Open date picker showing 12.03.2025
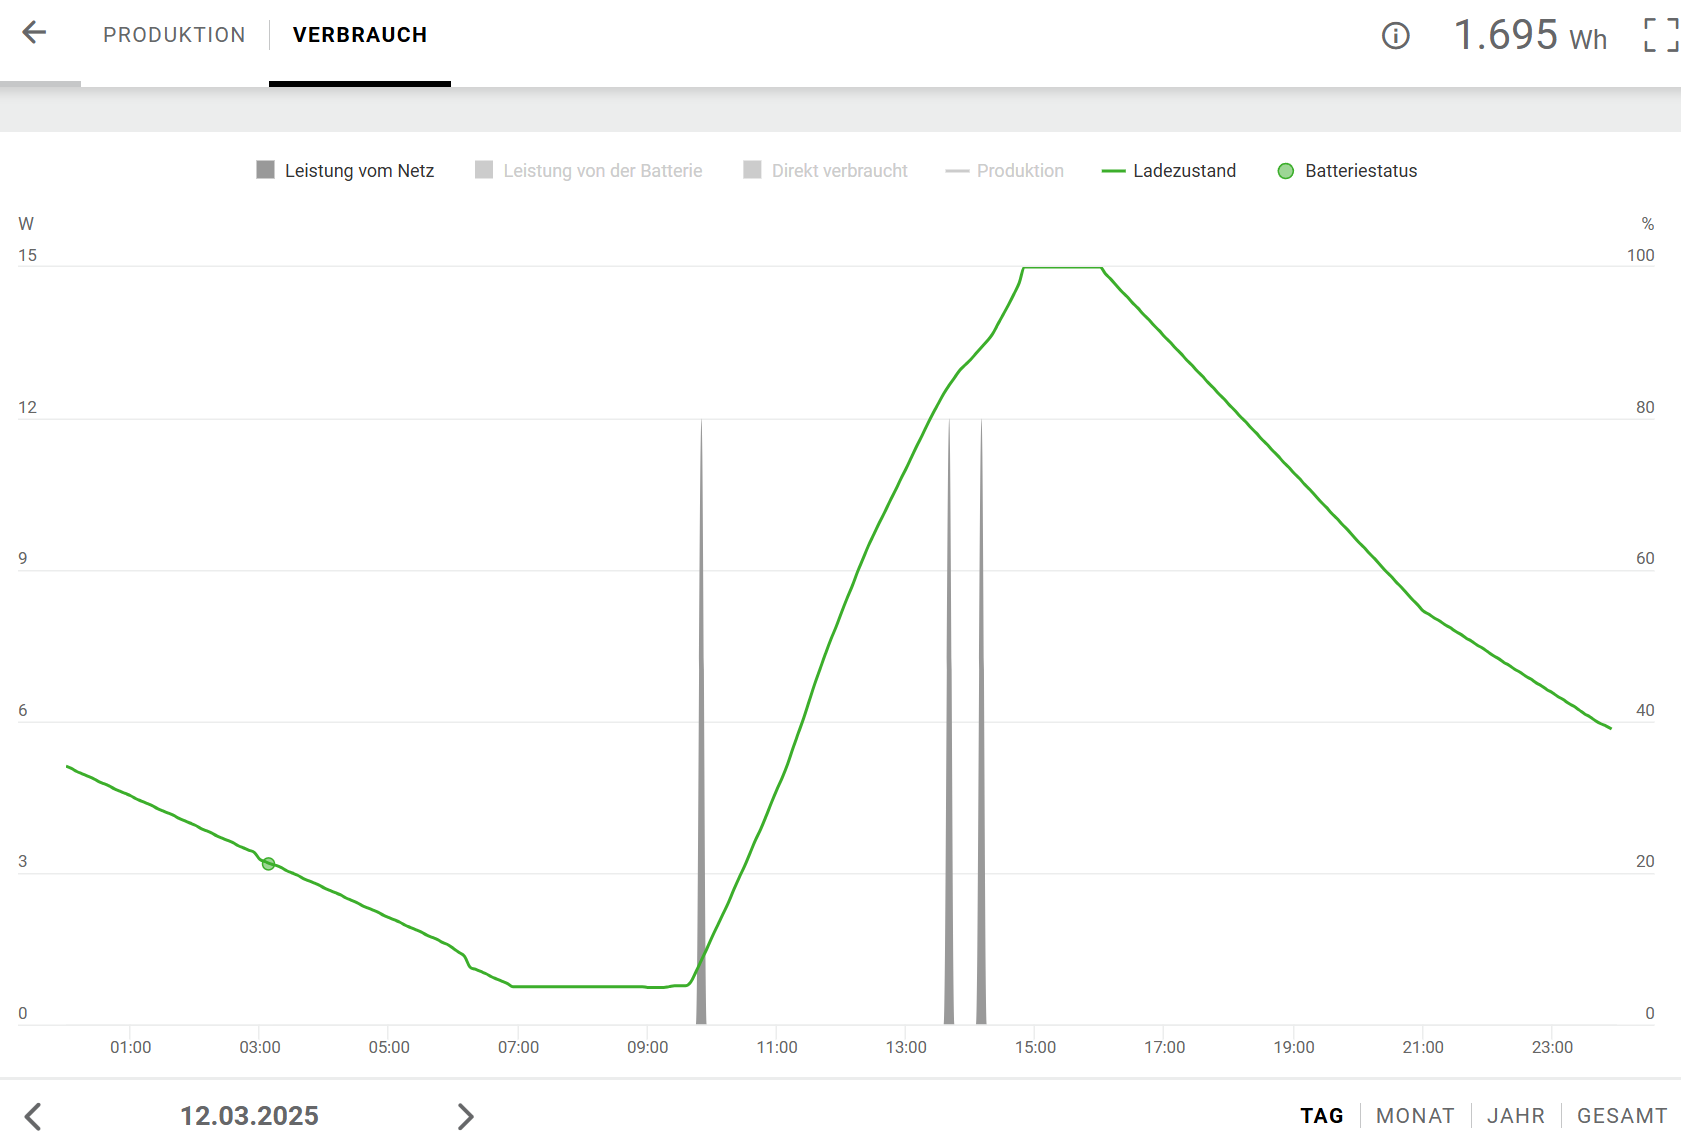 coord(249,1116)
